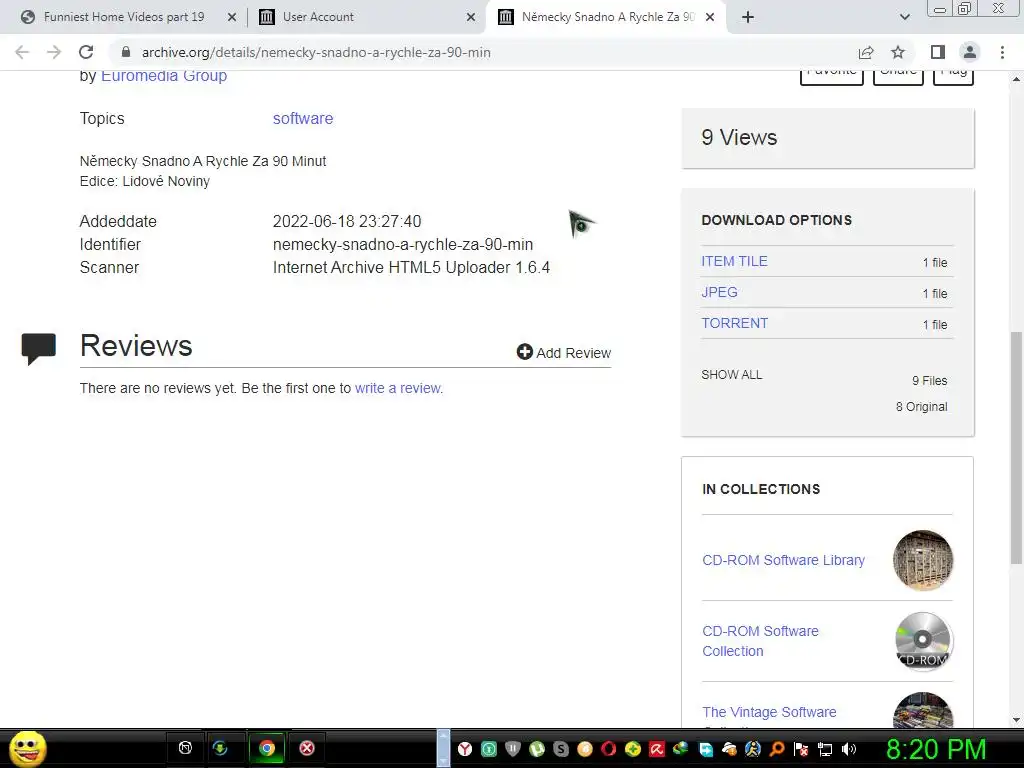Viewport: 1024px width, 768px height.
Task: Open the Avira red umbrella tray icon
Action: pos(657,749)
